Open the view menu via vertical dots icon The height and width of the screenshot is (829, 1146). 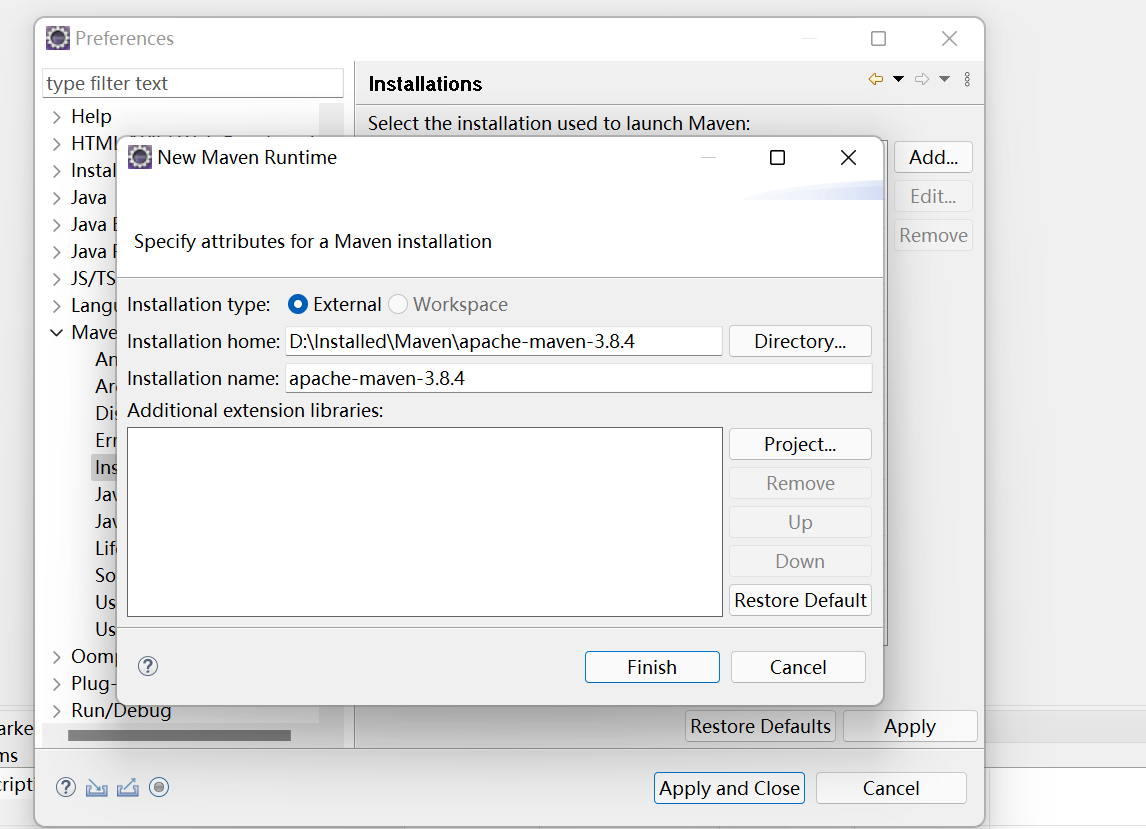coord(966,79)
